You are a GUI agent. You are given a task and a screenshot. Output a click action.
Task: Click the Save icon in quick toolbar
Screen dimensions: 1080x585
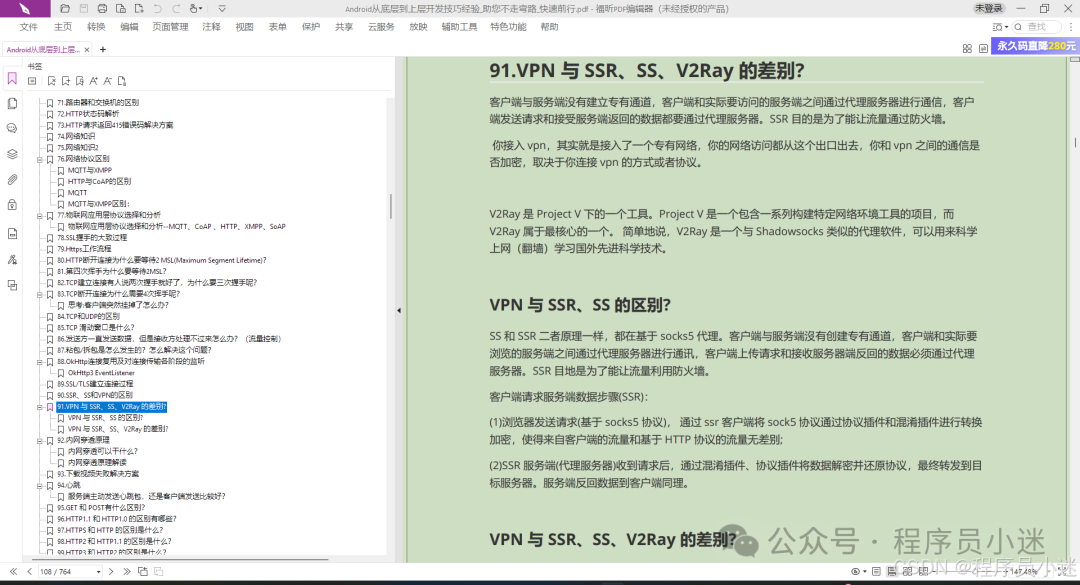click(83, 9)
